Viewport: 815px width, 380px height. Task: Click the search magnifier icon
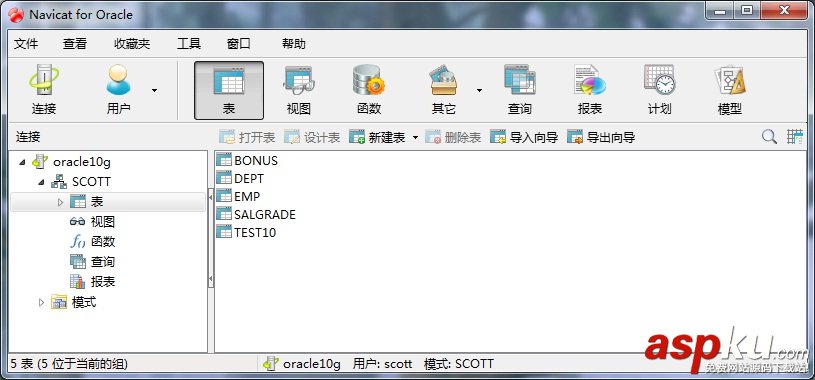769,137
